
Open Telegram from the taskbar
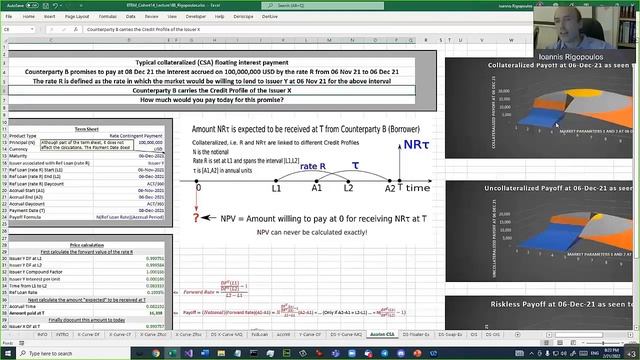tap(384, 353)
